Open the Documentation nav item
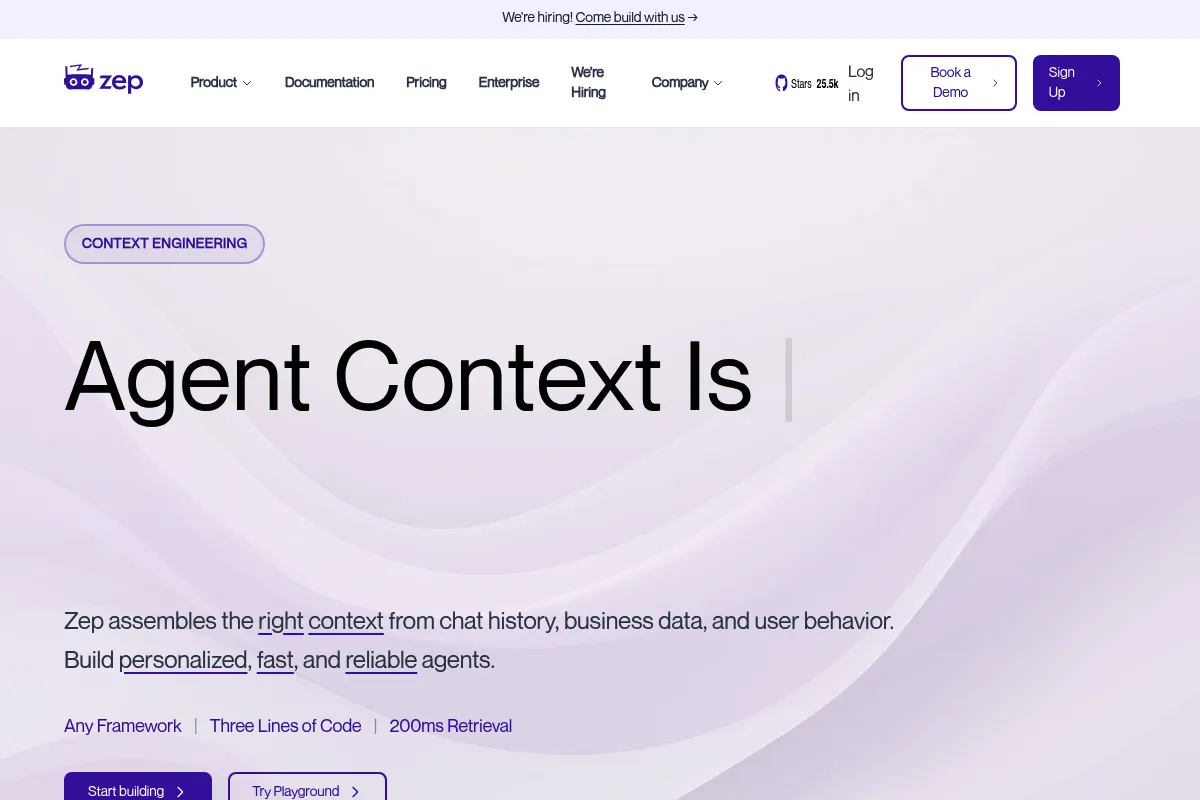This screenshot has width=1200, height=800. [329, 83]
